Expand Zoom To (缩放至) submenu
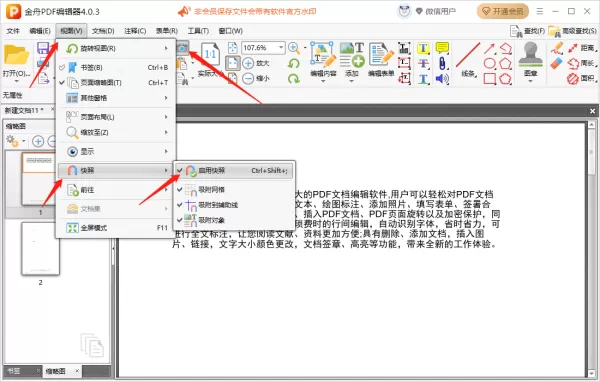 tap(115, 132)
